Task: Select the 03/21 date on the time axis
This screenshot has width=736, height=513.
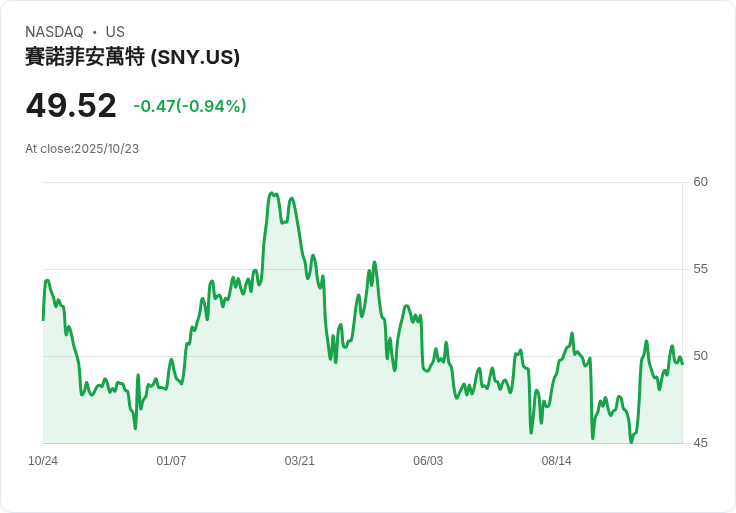Action: coord(300,461)
